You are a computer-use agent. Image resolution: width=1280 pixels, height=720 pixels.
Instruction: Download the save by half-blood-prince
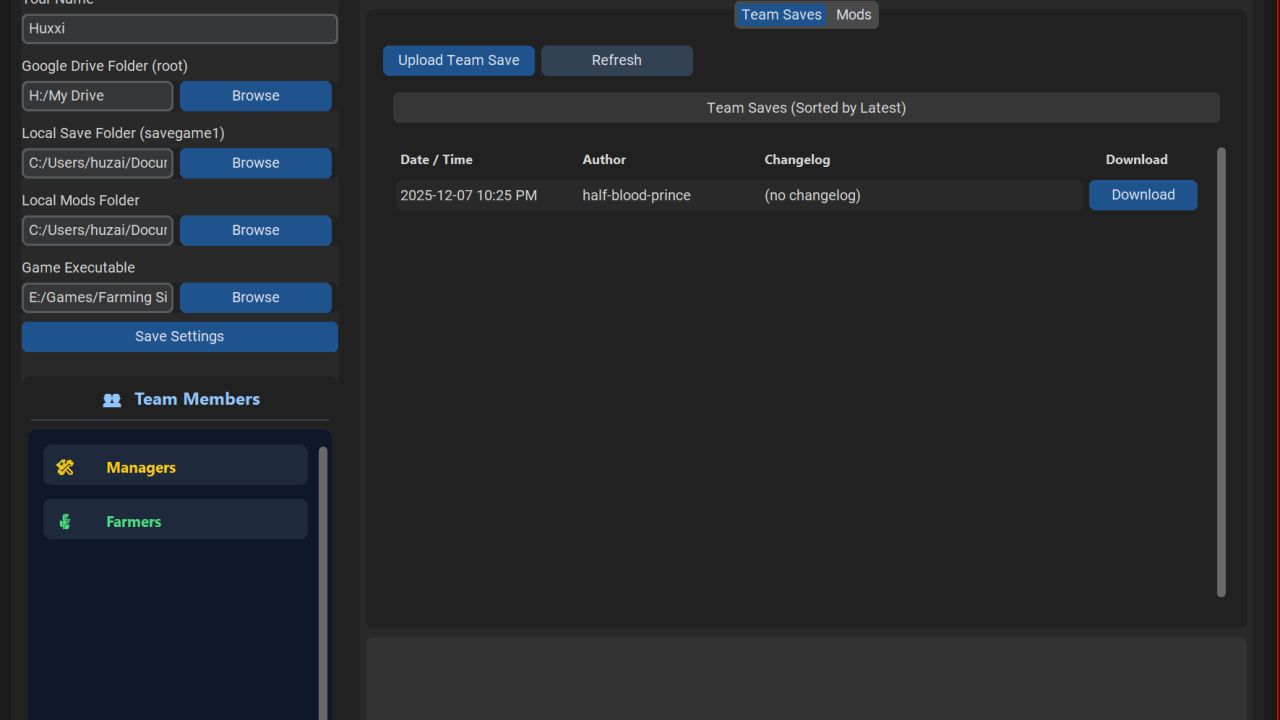coord(1143,194)
